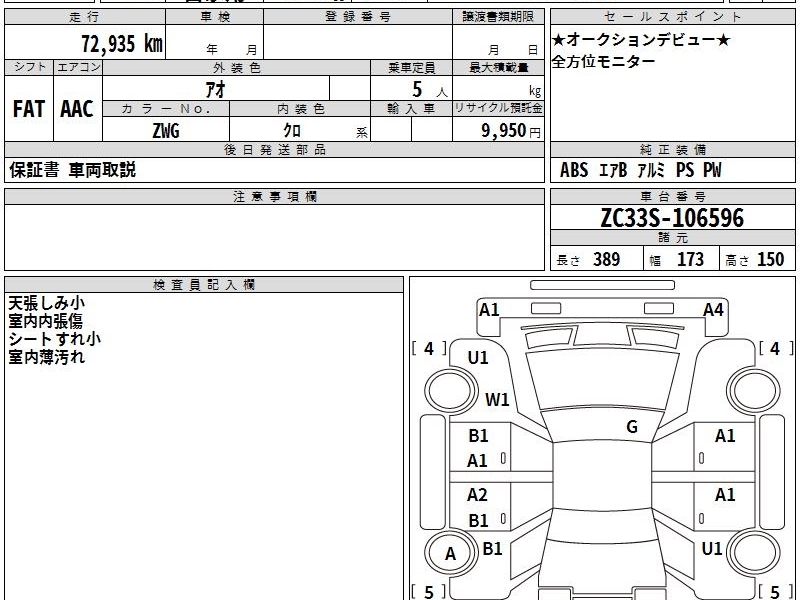Select the 後日発送部品 section header

[274, 149]
